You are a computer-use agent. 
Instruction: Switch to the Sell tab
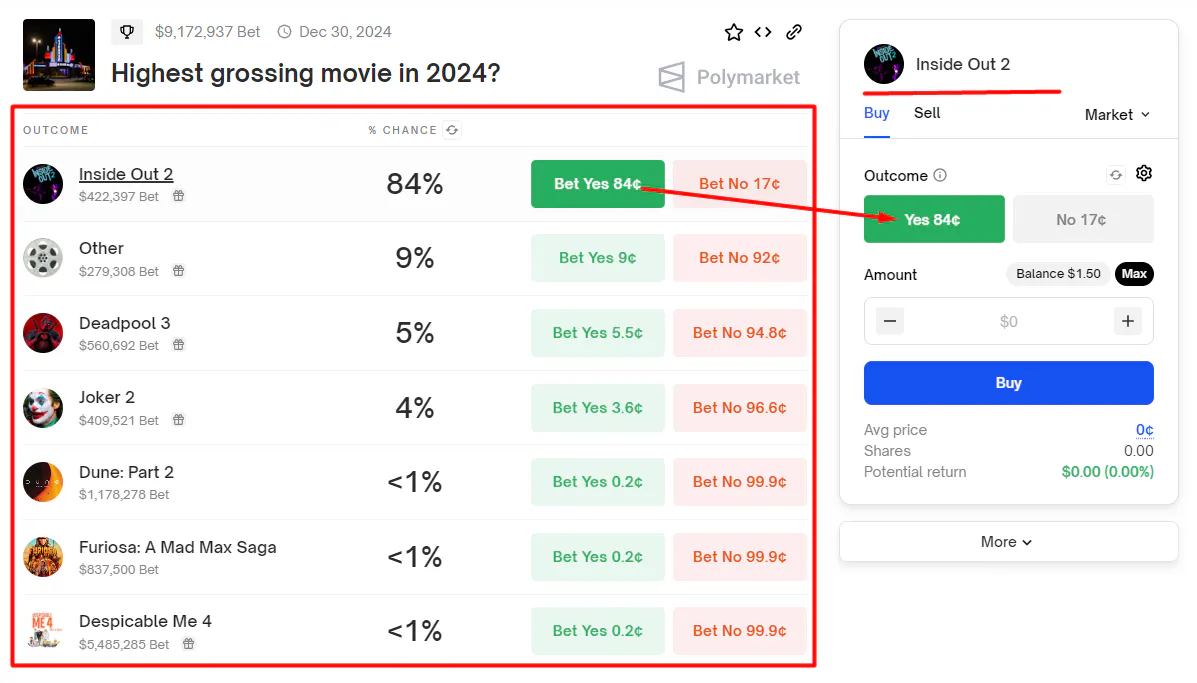coord(926,113)
